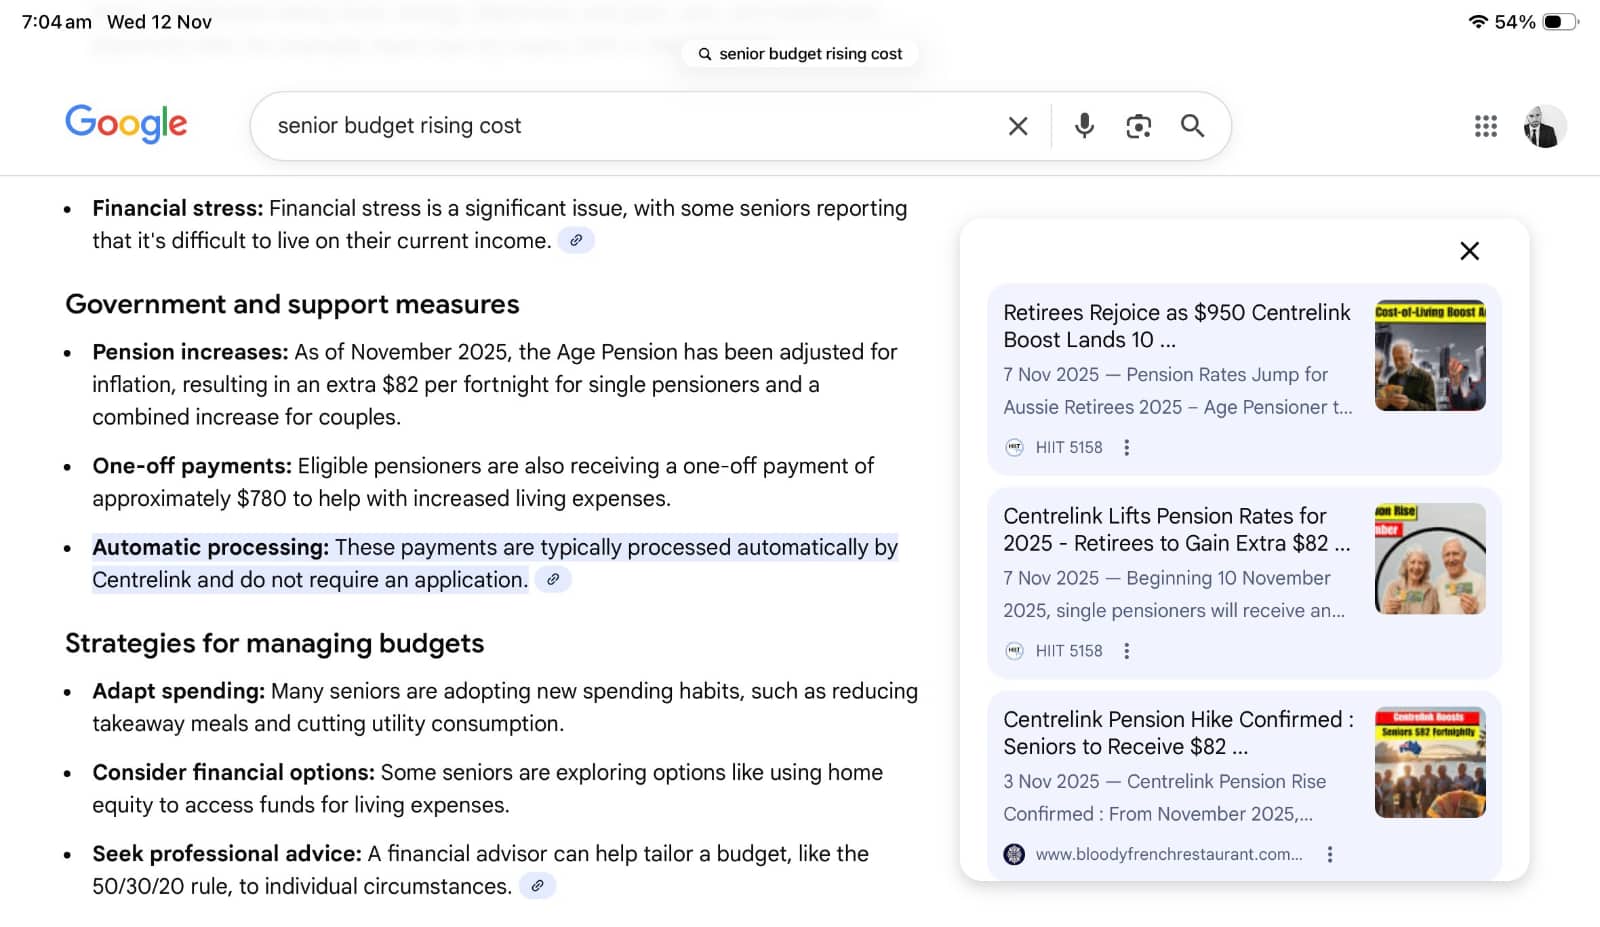Open 'Centrelink Pension Hike Confirmed' article
Viewport: 1600px width, 927px height.
click(x=1177, y=733)
